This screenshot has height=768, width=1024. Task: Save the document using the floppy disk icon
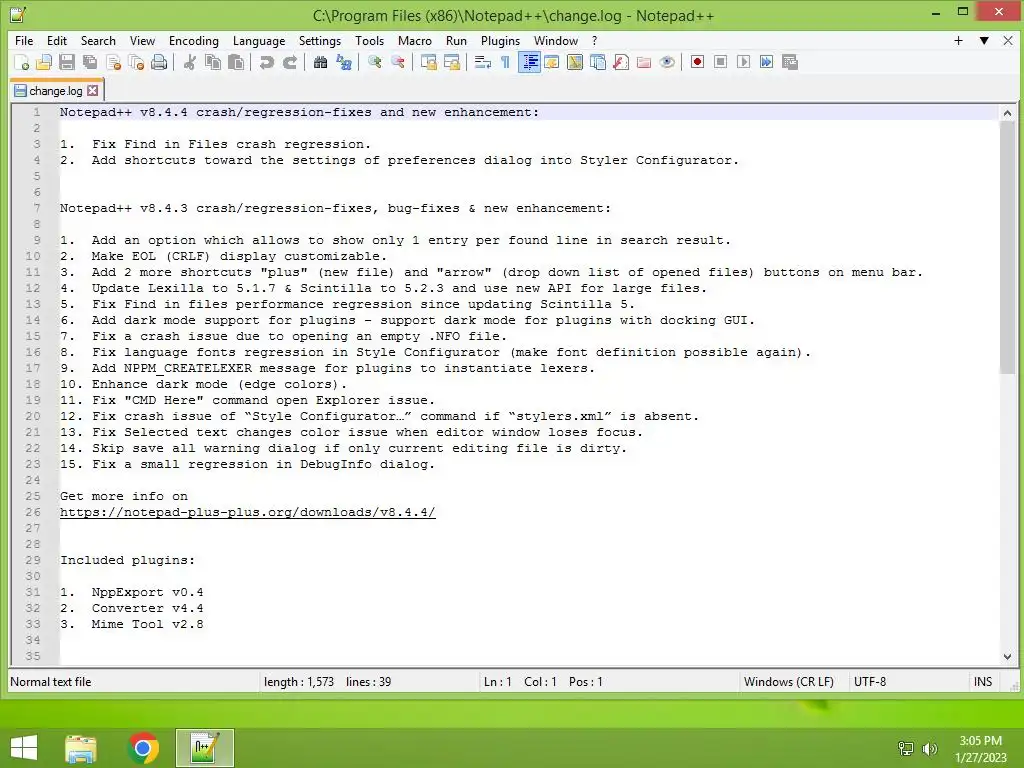(x=67, y=62)
